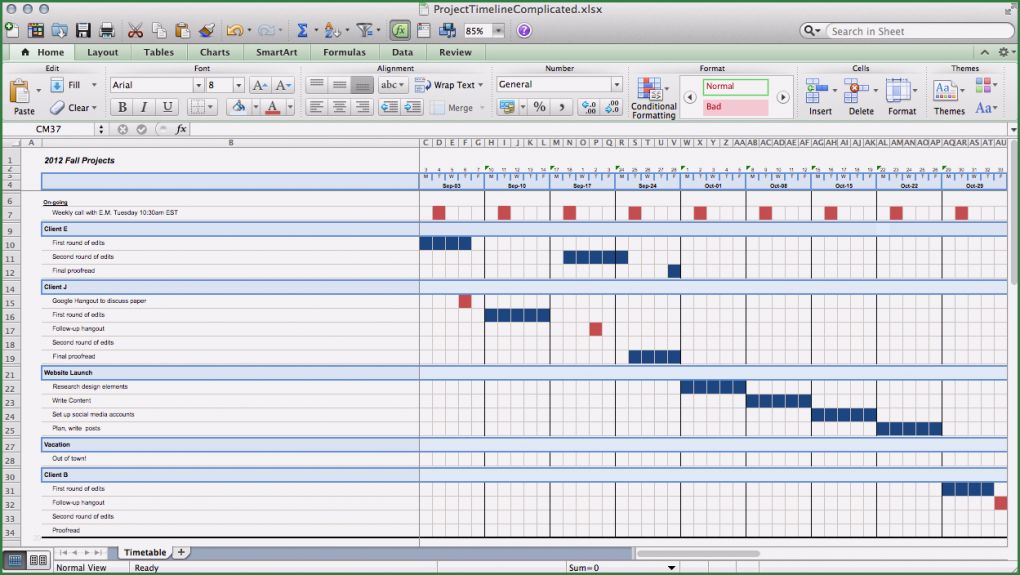
Task: Select the Format painter brush
Action: (207, 30)
